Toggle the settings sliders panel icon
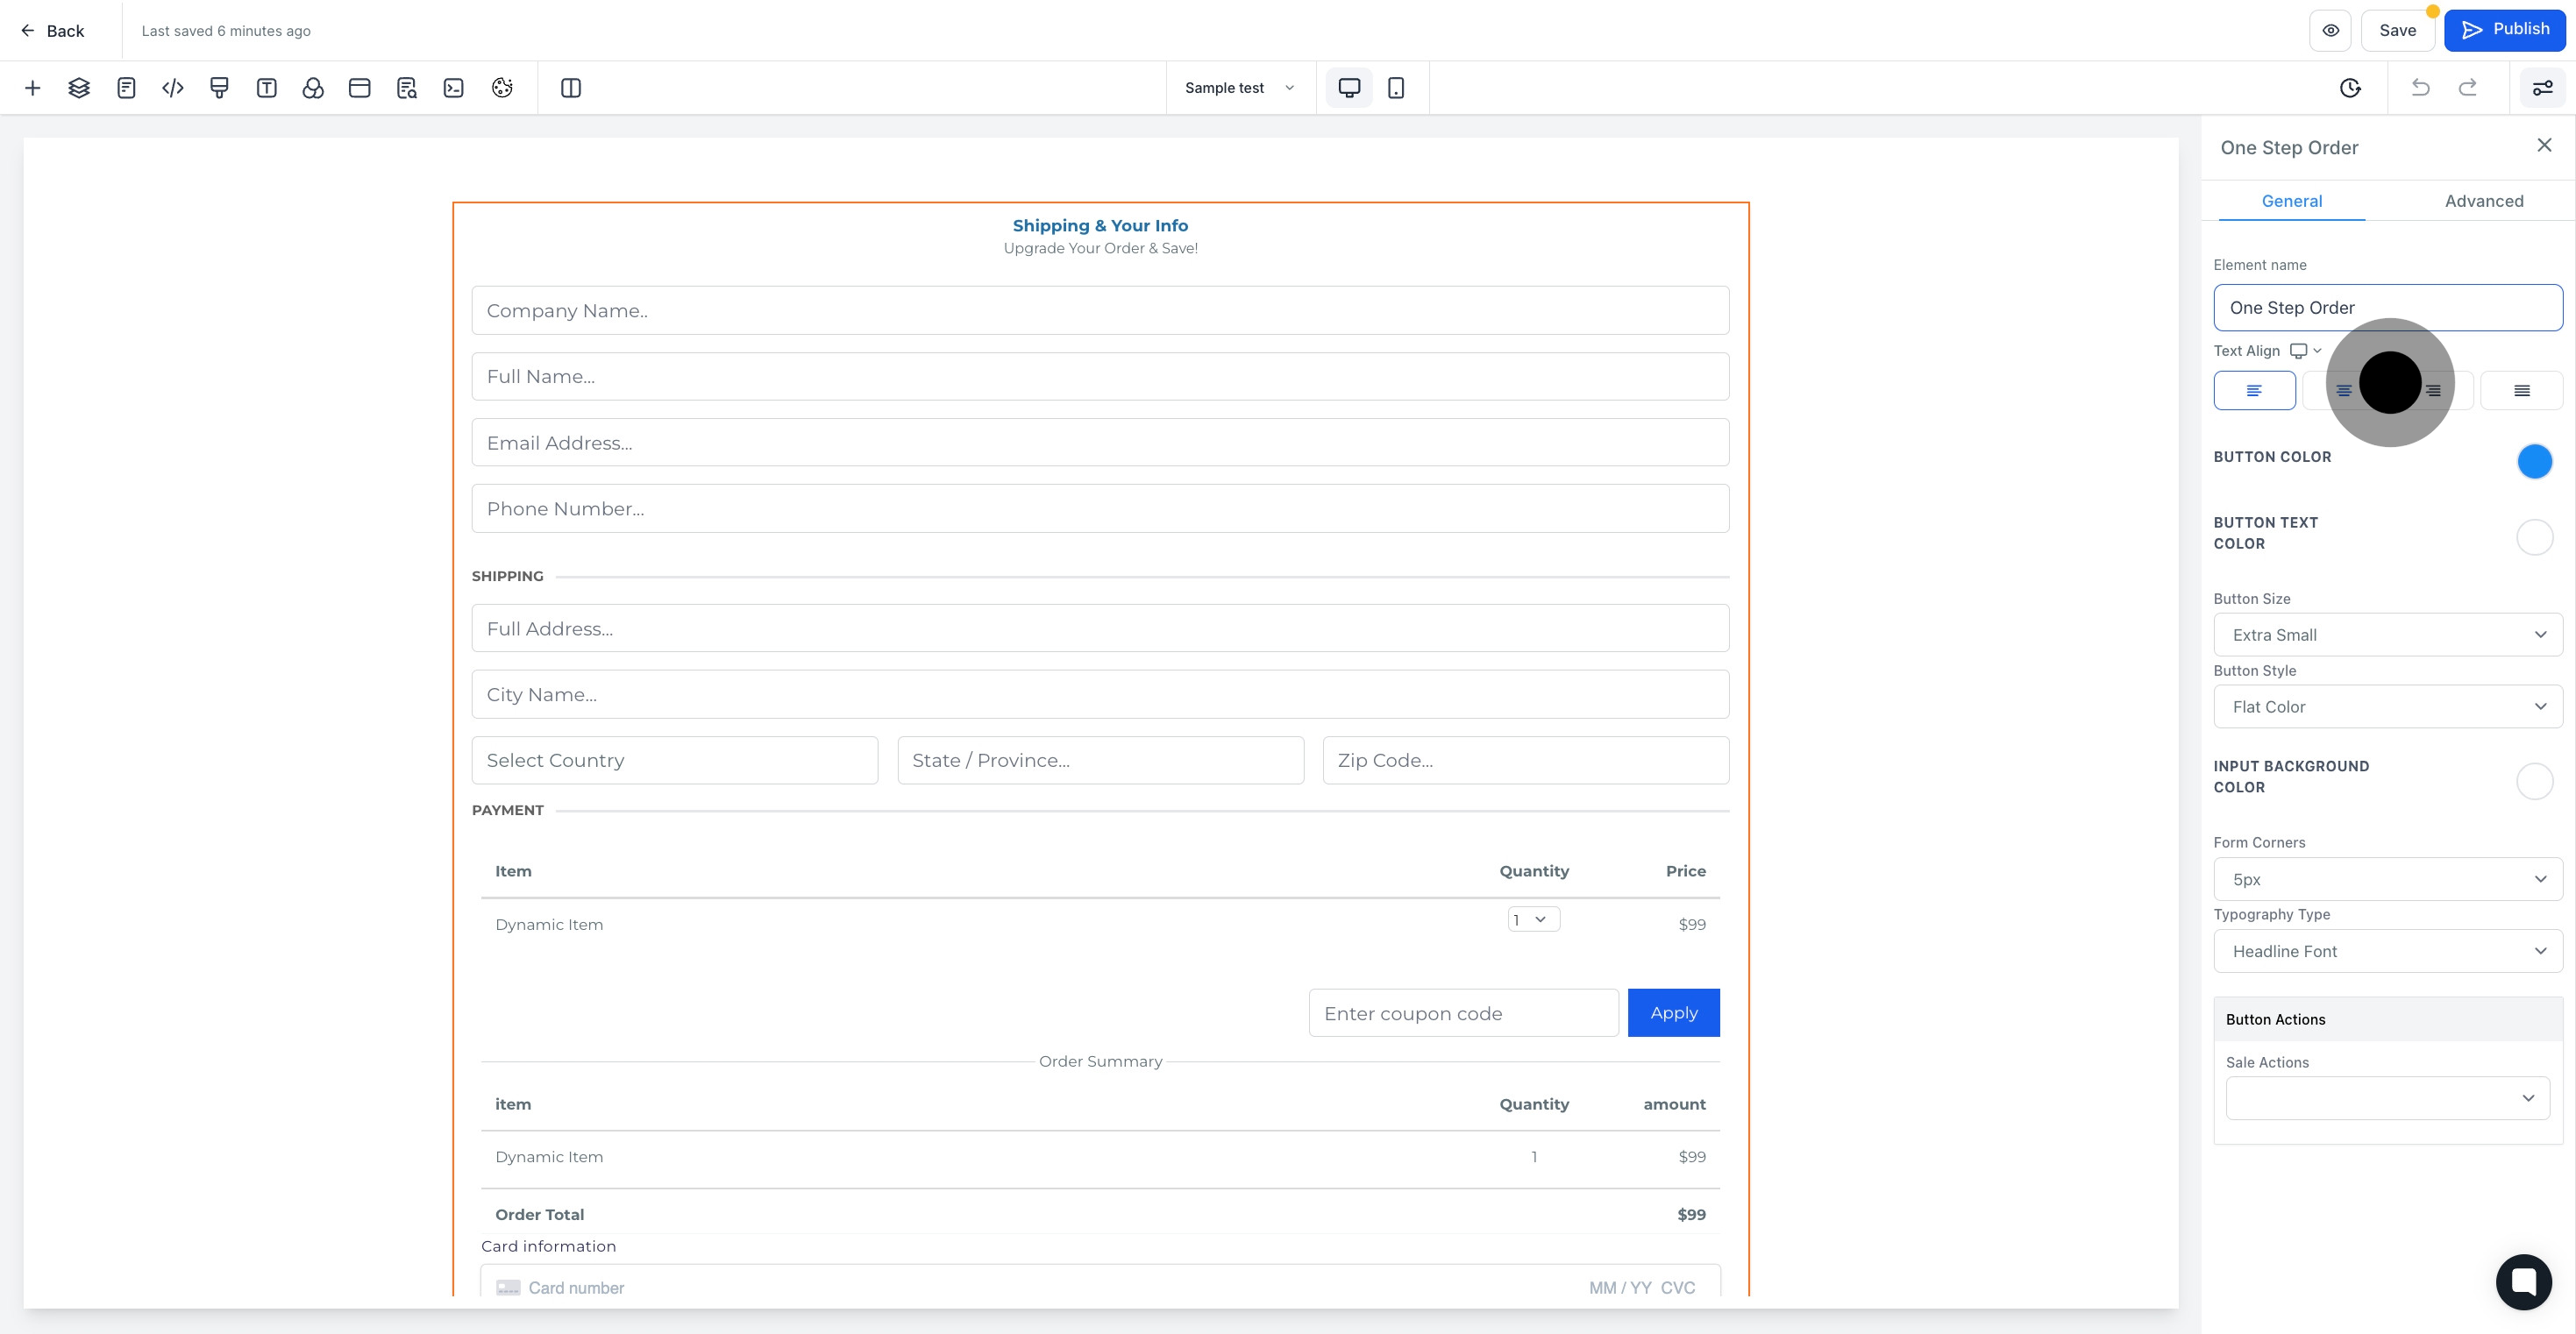 tap(2542, 88)
